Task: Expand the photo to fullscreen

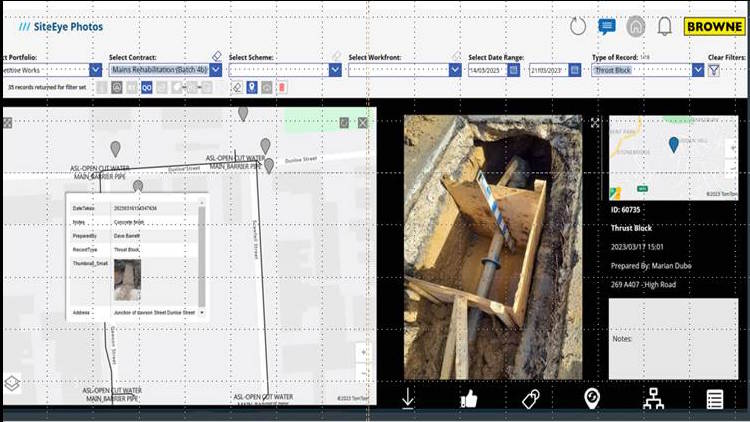Action: [x=595, y=122]
